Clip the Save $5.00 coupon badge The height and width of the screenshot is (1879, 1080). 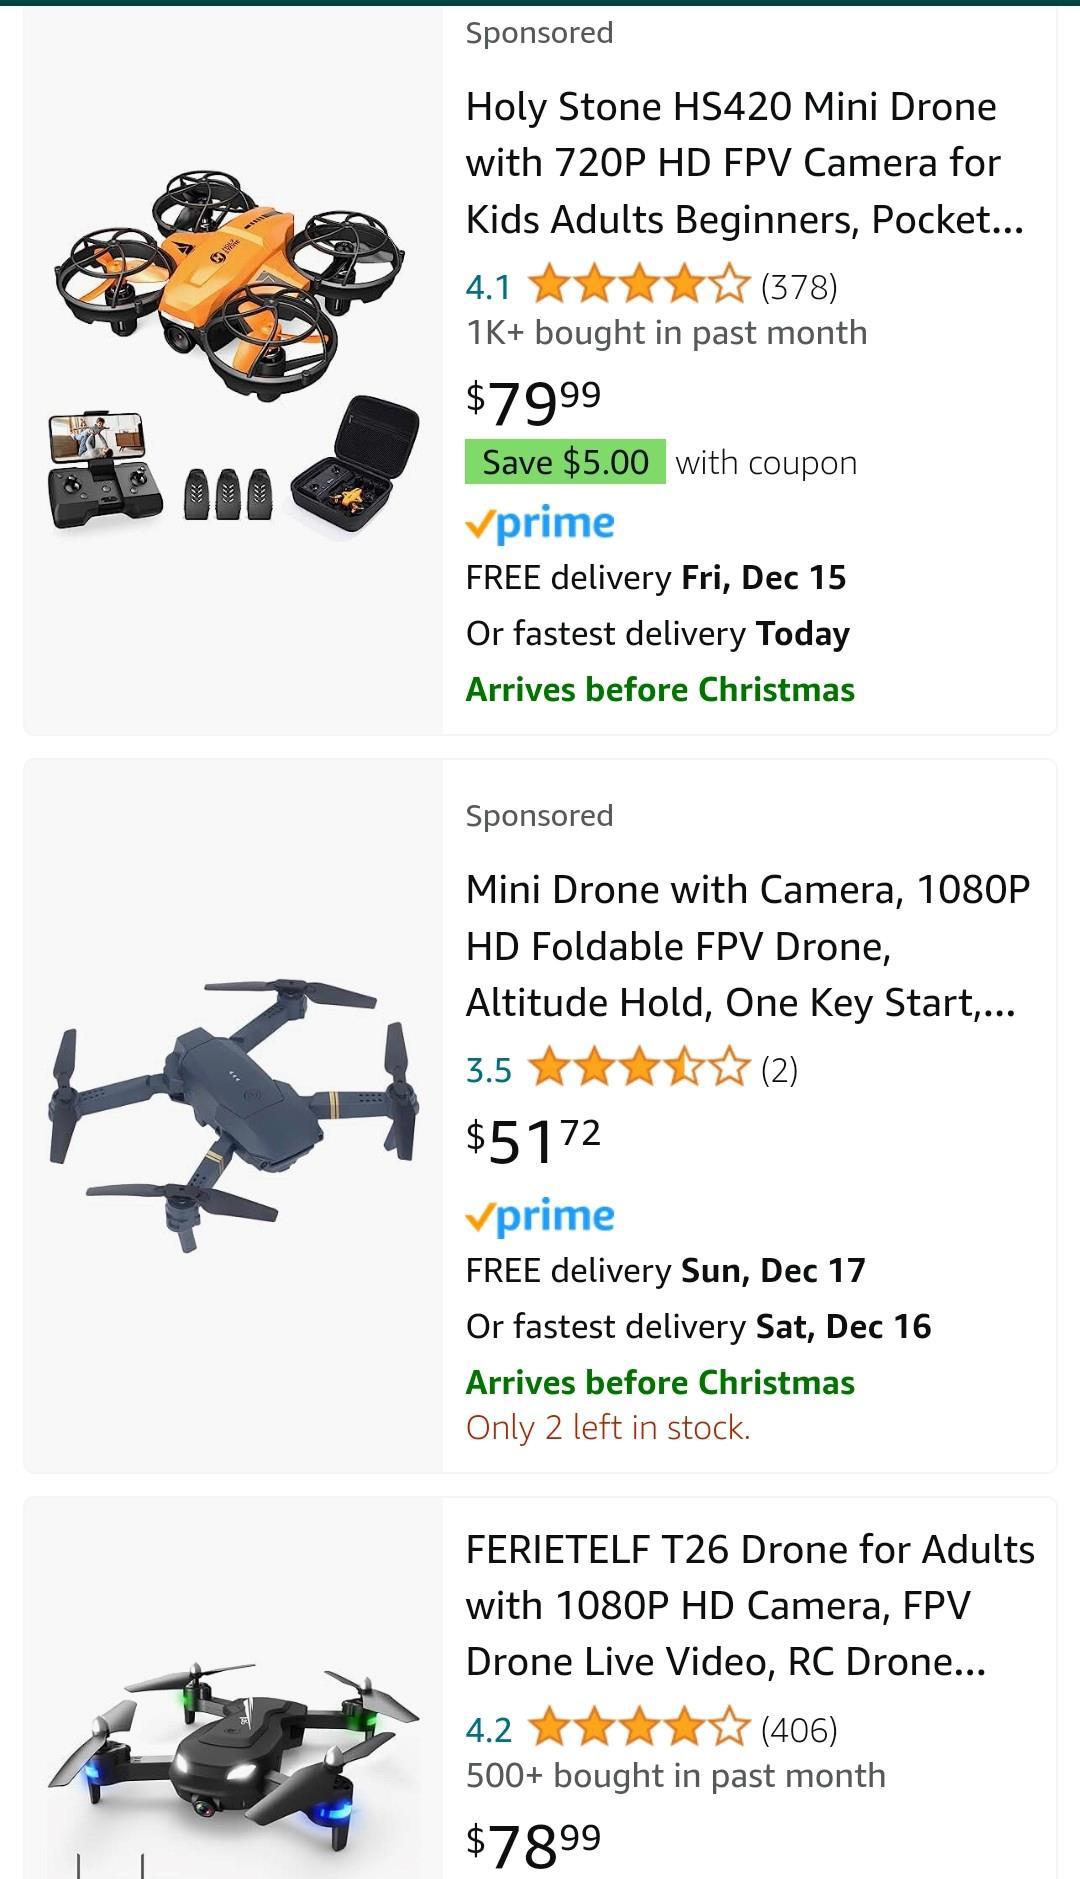(565, 462)
